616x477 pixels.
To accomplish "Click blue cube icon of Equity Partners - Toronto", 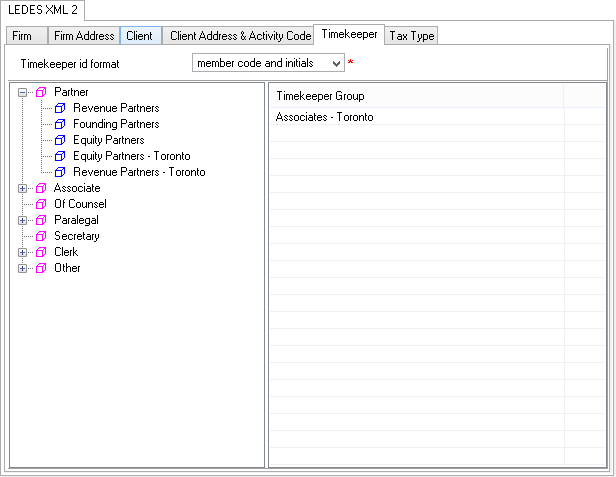I will [60, 156].
